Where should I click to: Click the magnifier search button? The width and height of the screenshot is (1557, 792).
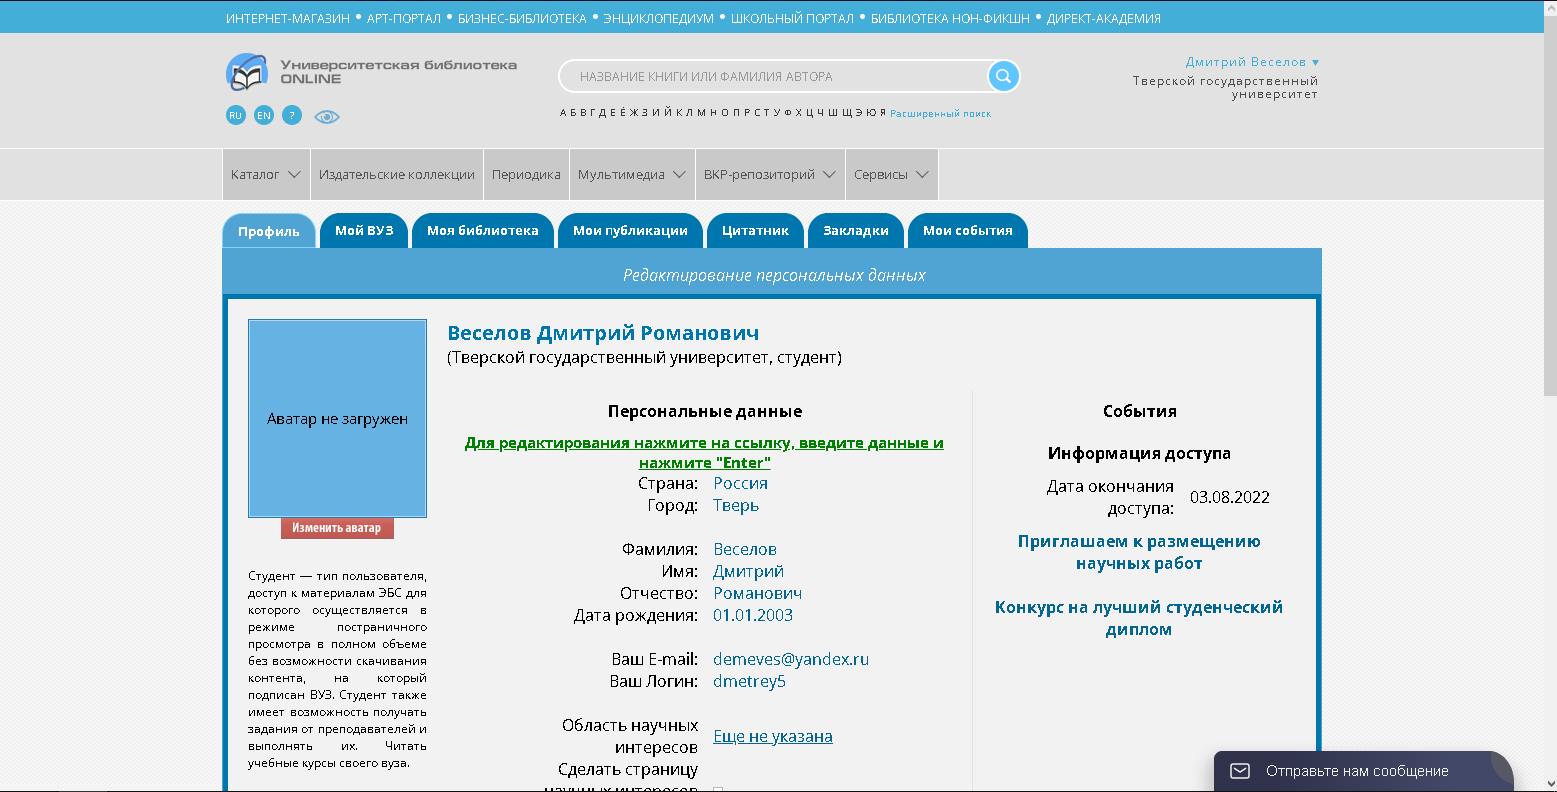tap(1003, 76)
